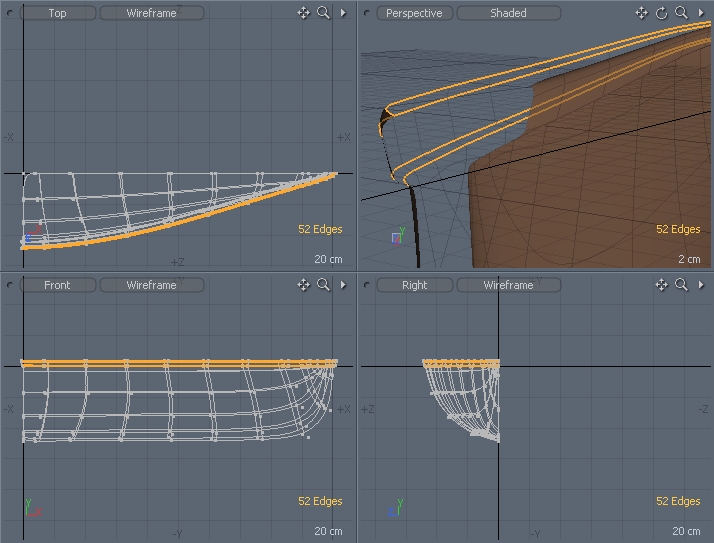Click the zoom magnifier in Perspective viewport
The image size is (714, 543).
(x=681, y=13)
